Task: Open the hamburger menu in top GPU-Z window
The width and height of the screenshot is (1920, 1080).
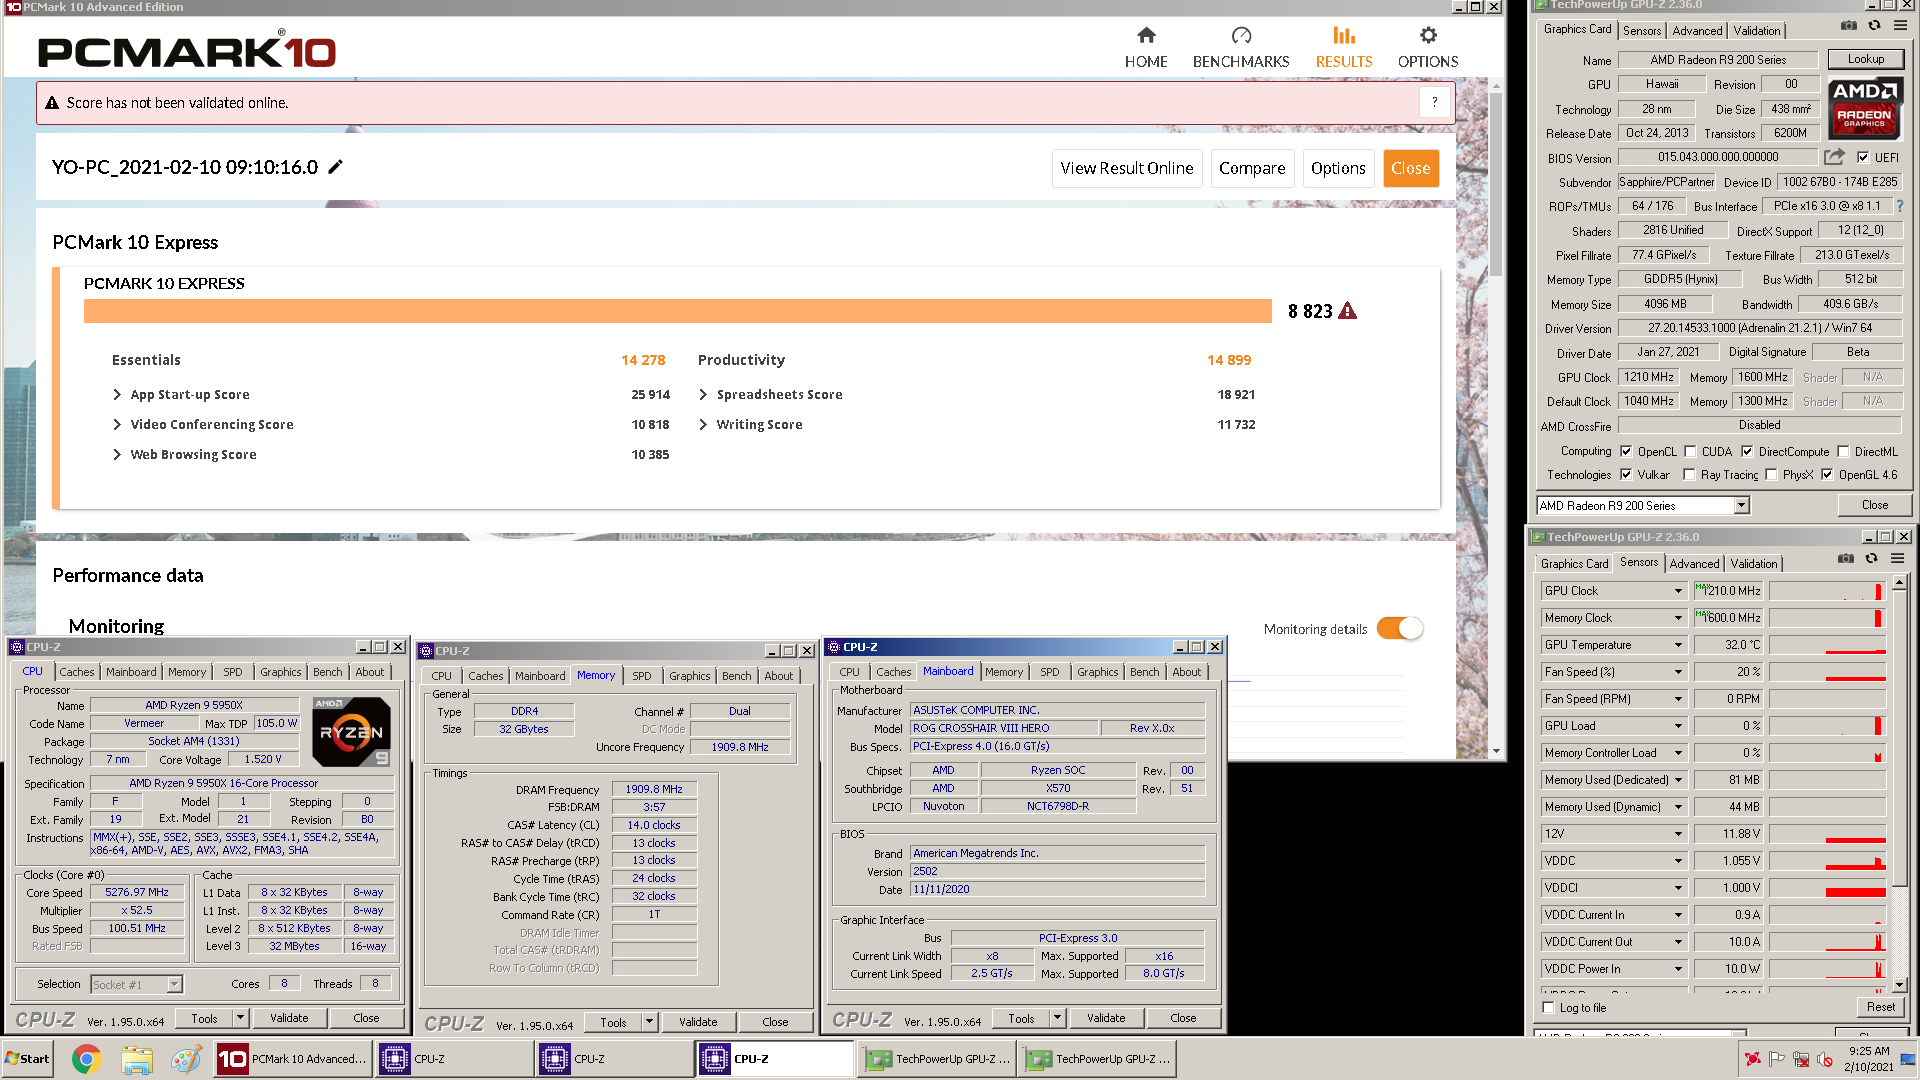Action: pos(1900,26)
